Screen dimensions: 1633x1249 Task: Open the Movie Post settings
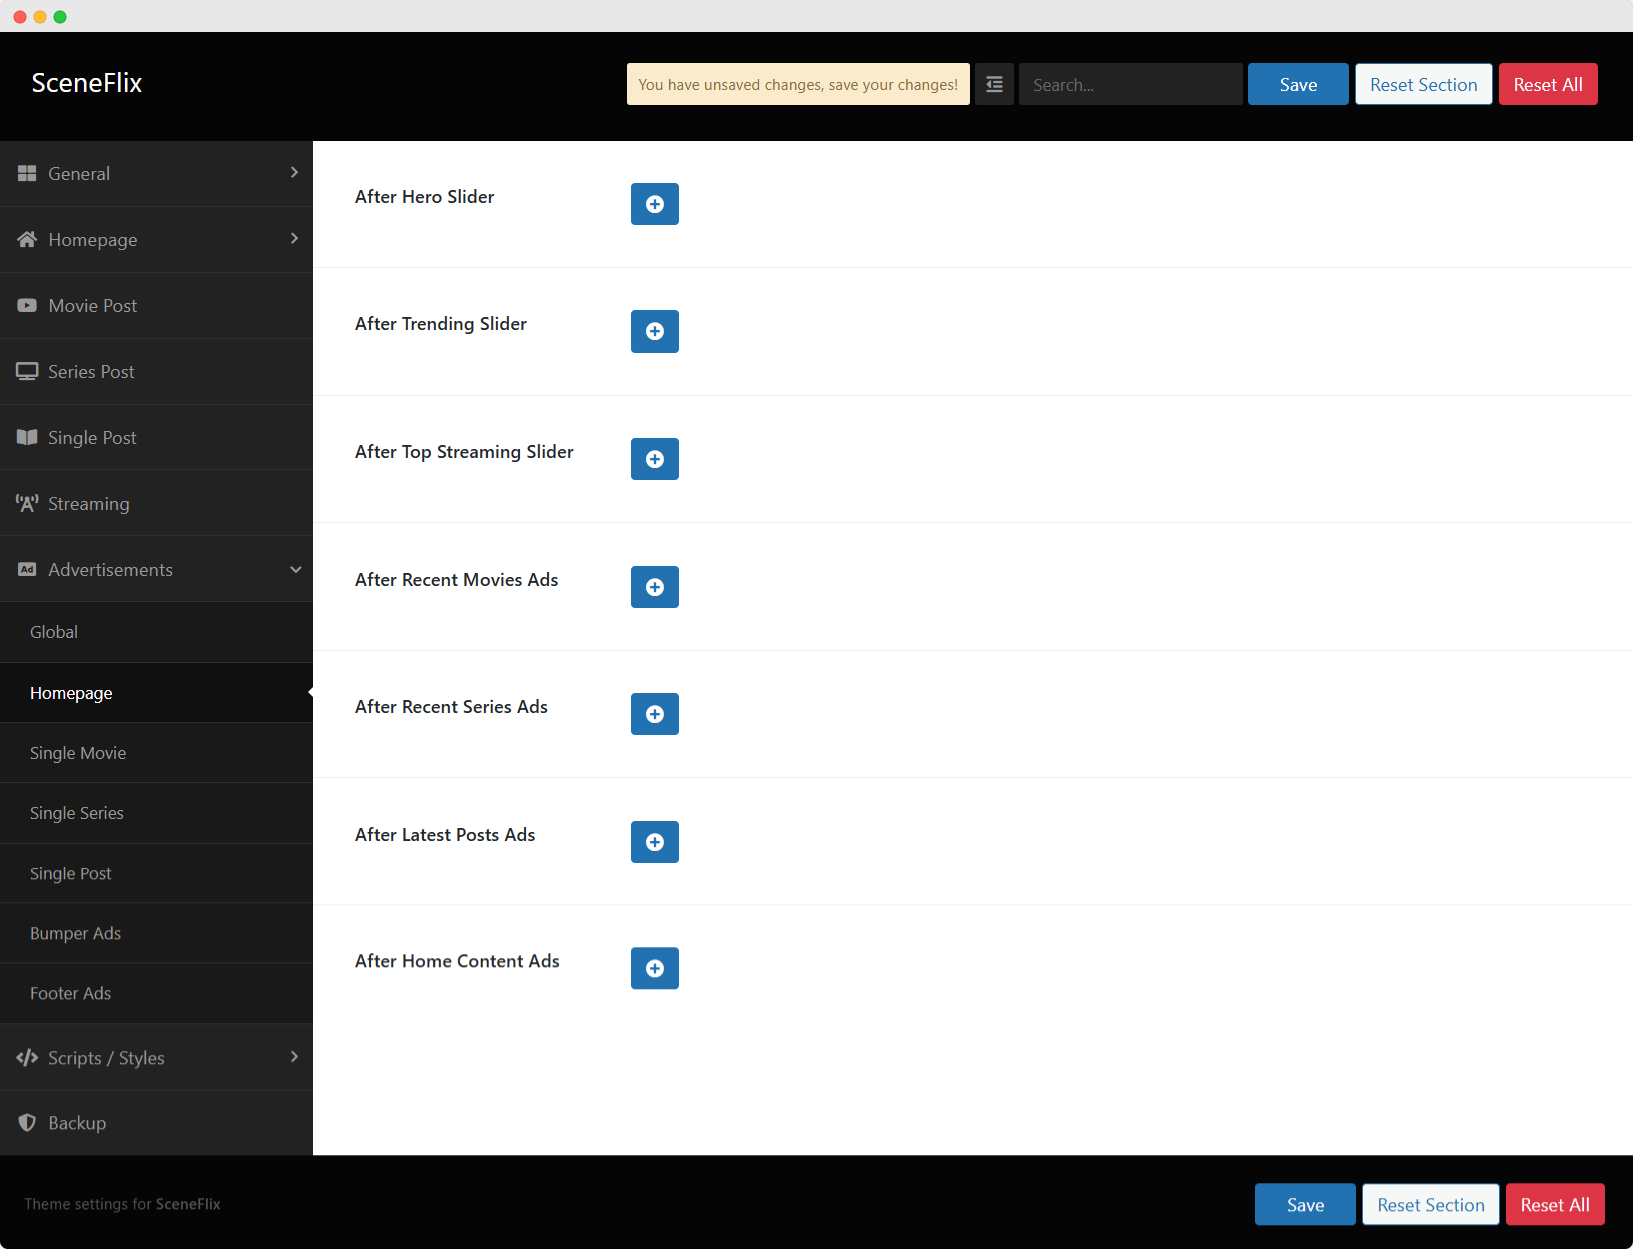tap(156, 306)
